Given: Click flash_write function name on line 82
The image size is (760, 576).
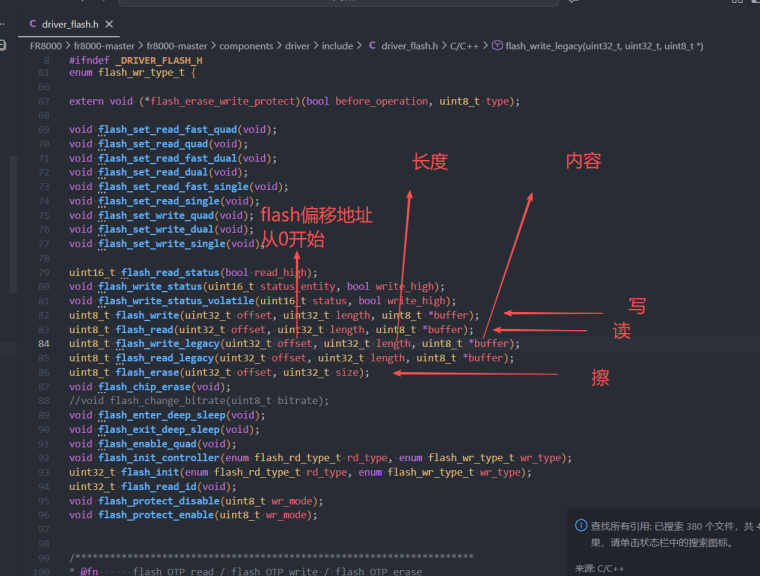Looking at the screenshot, I should 147,315.
